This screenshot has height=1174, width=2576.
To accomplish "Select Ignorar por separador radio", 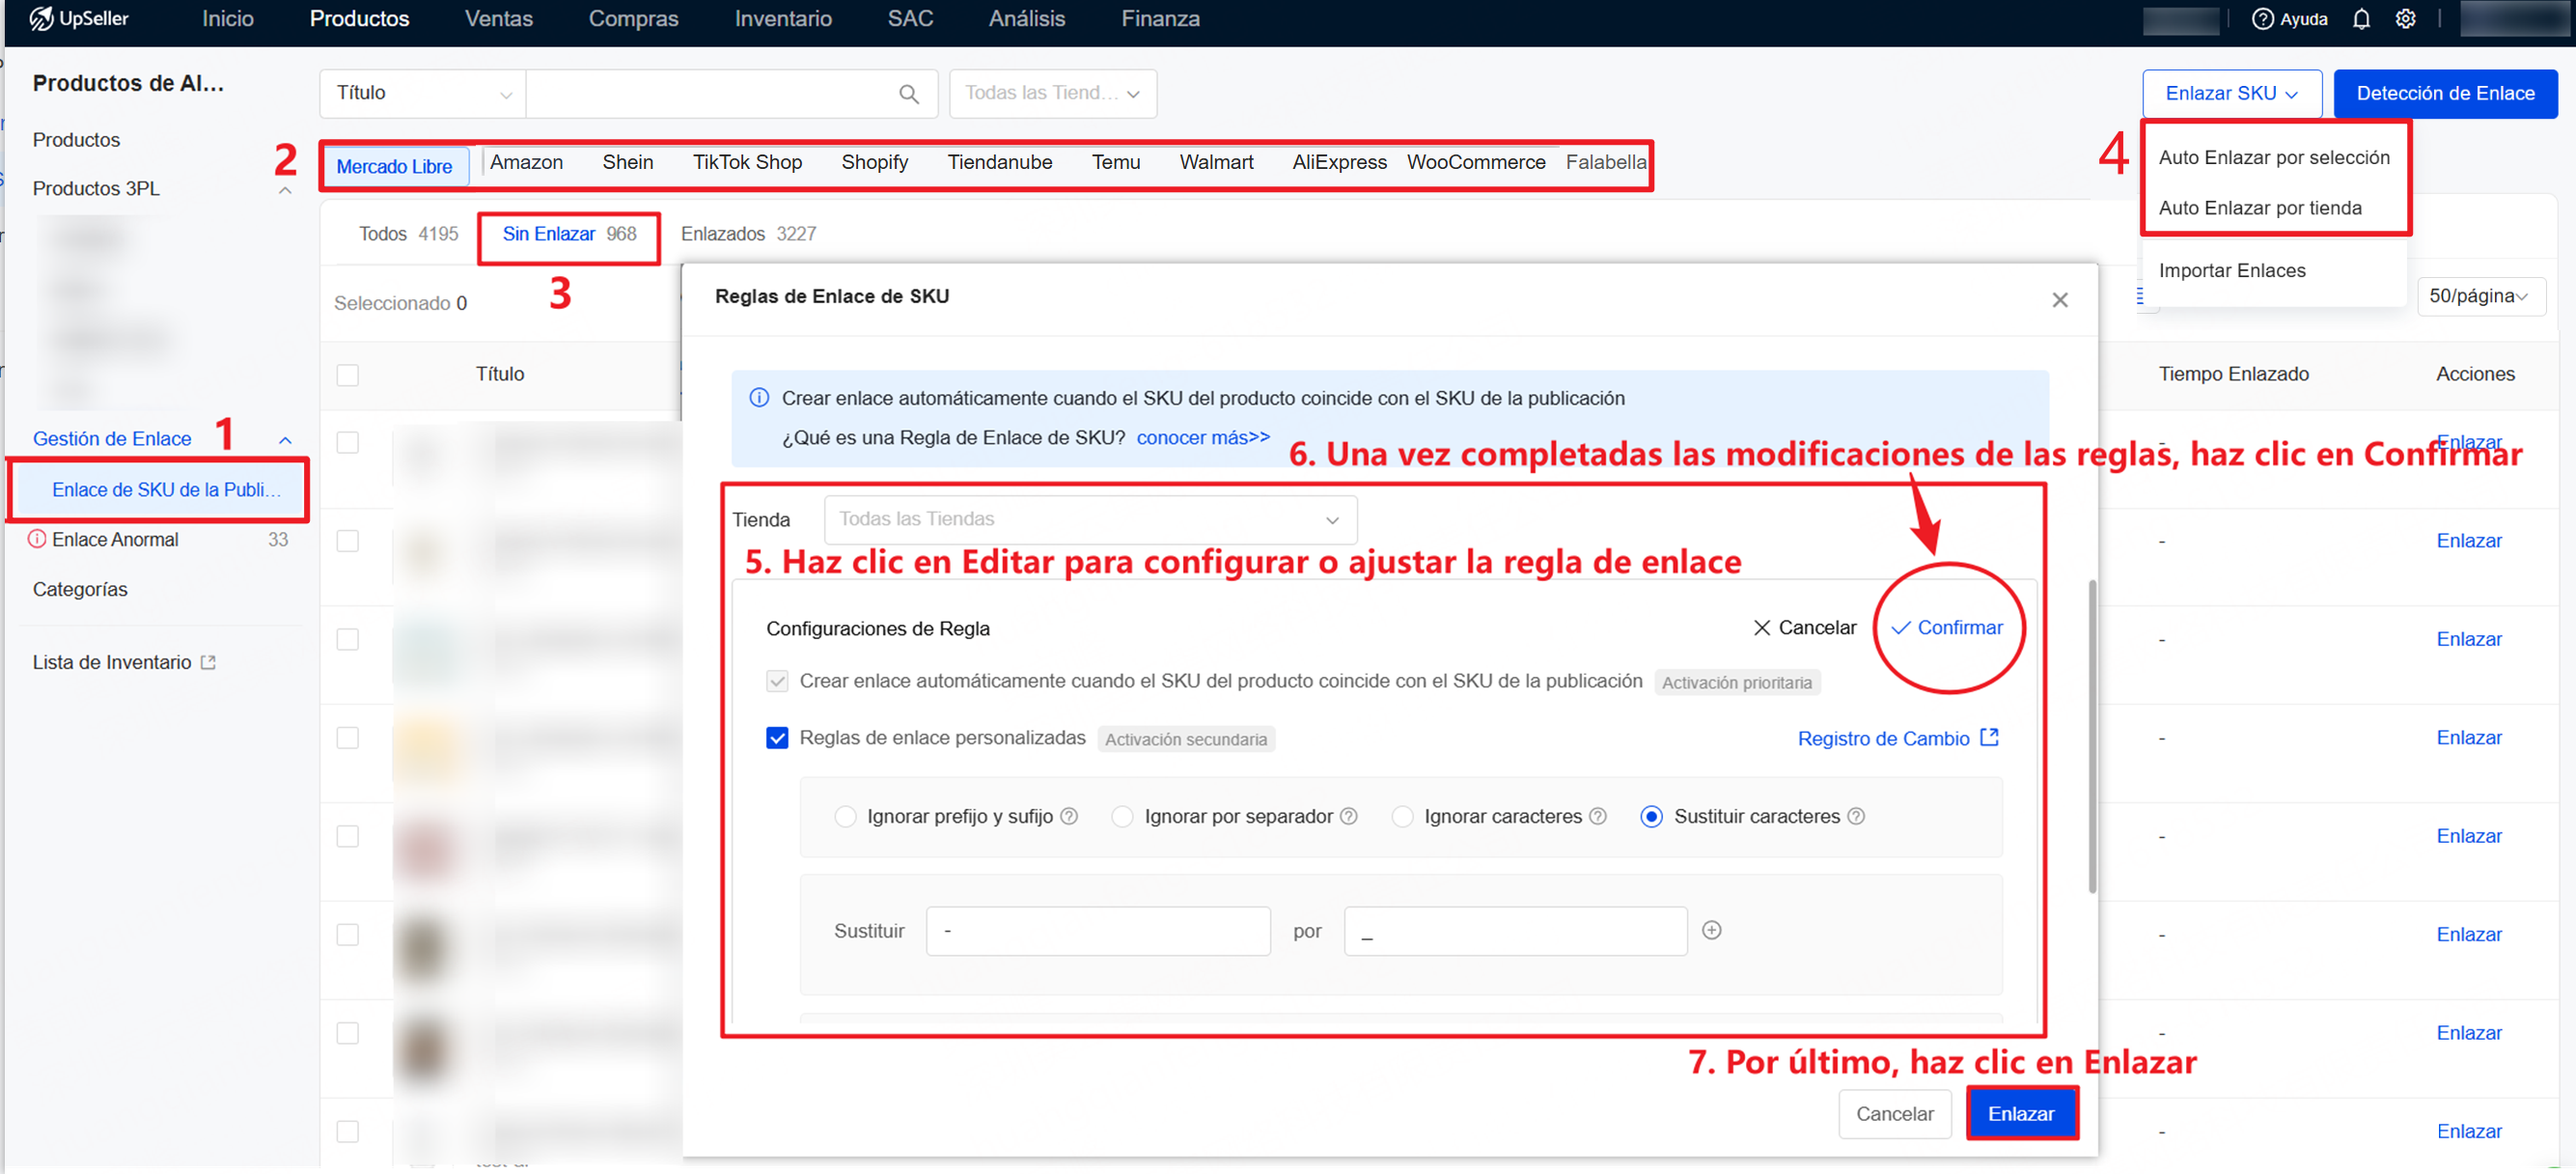I will (1122, 816).
